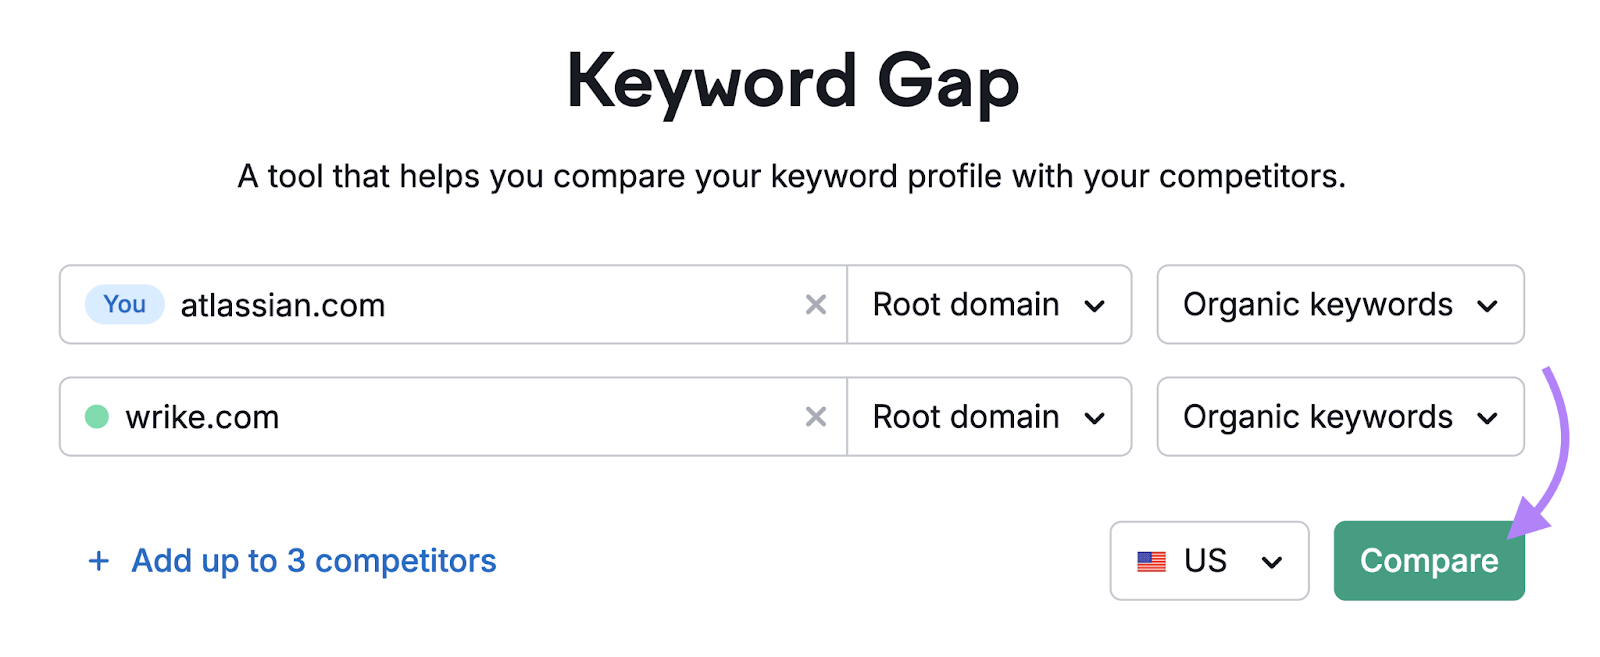Screen dimensions: 1600x657
Task: Click the plus icon before Add competitors
Action: pos(99,561)
